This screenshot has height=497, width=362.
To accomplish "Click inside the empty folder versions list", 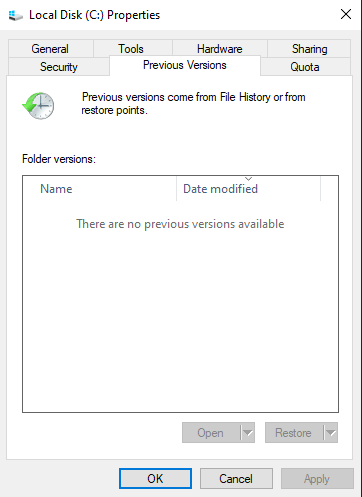I will pyautogui.click(x=180, y=307).
